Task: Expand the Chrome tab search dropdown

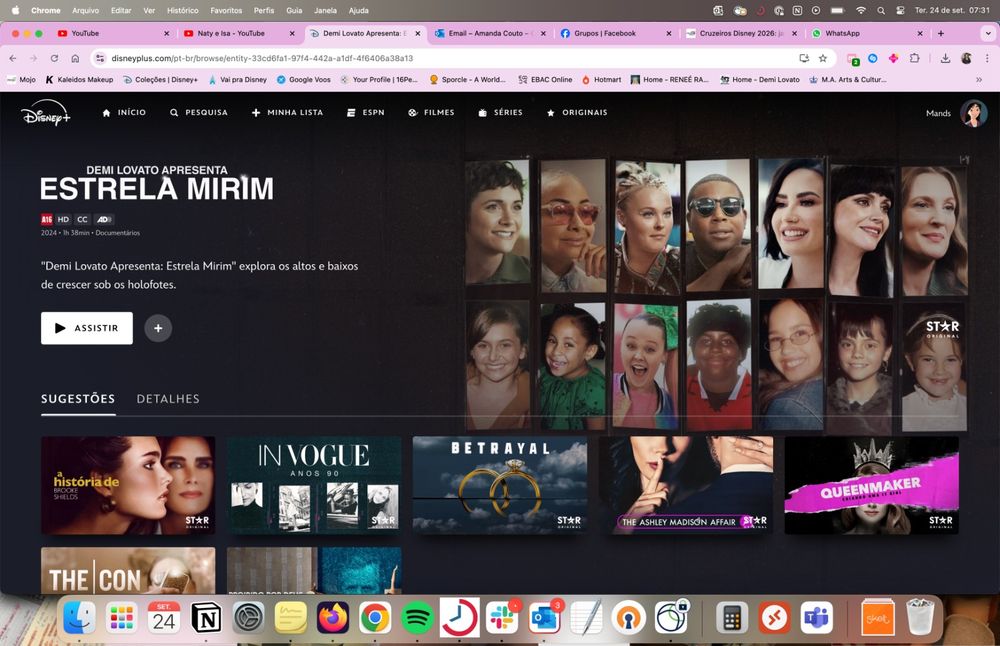Action: click(988, 33)
